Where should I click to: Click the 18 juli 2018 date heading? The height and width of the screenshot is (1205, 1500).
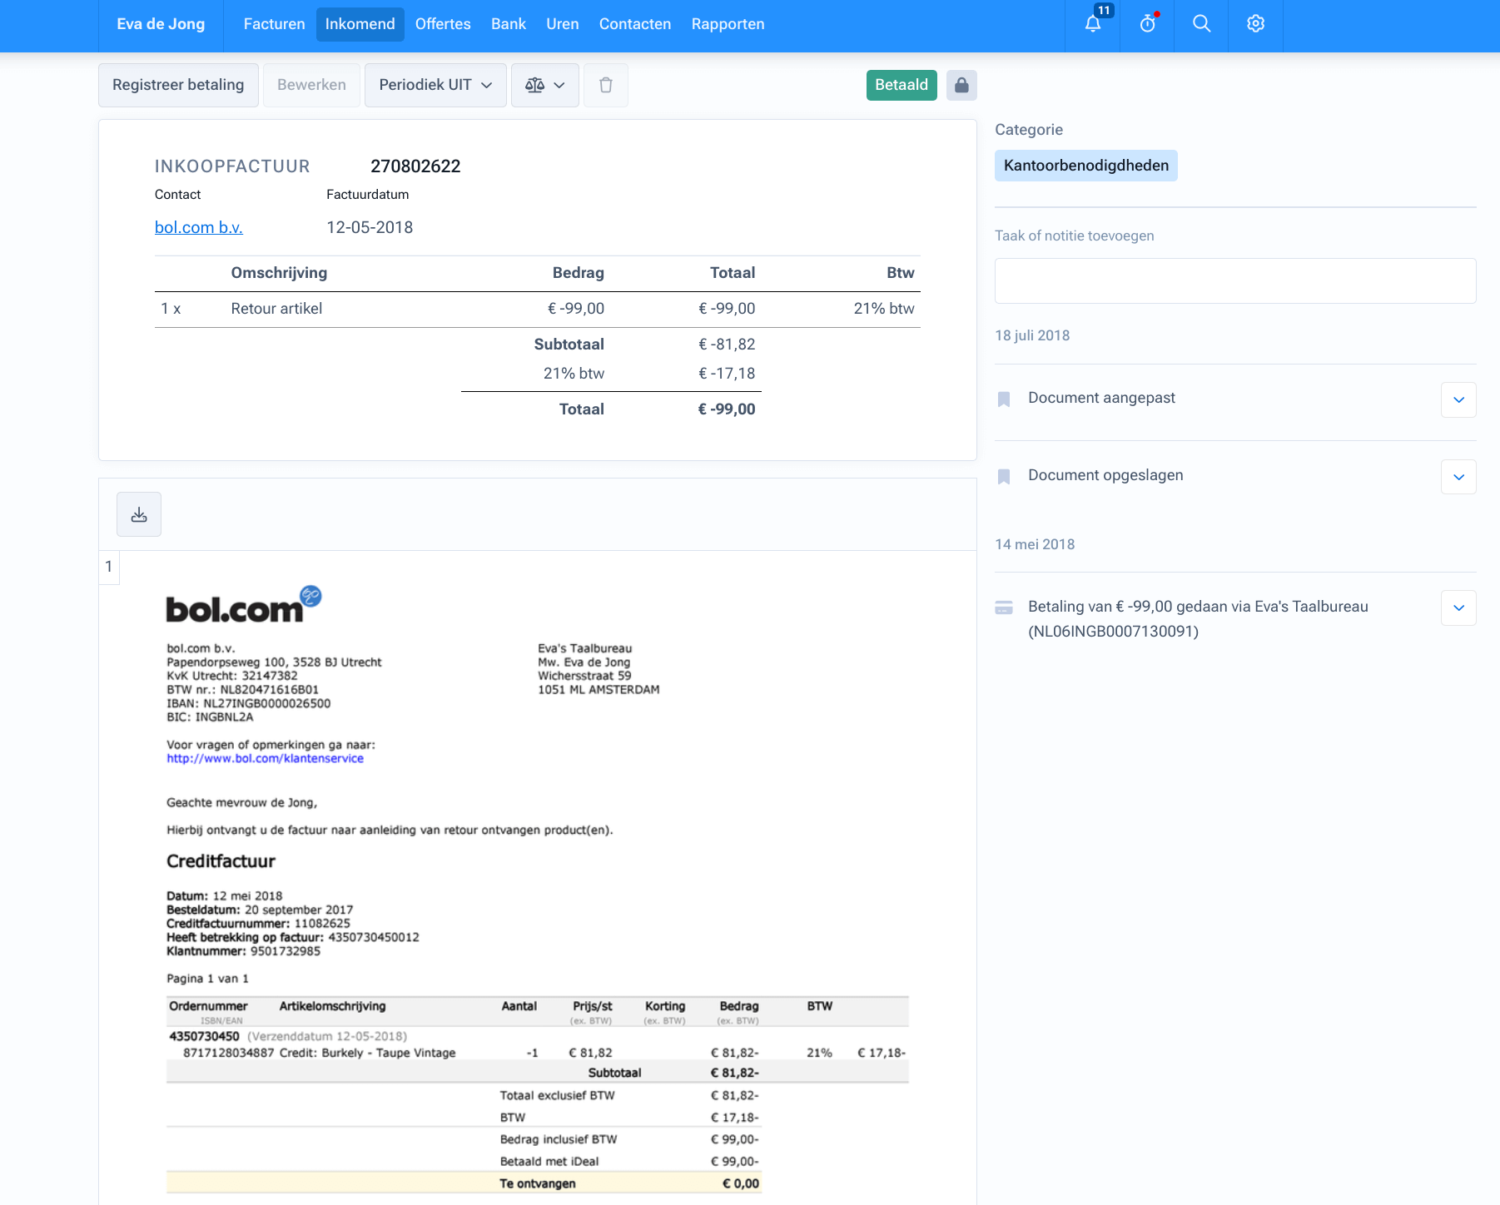1032,336
